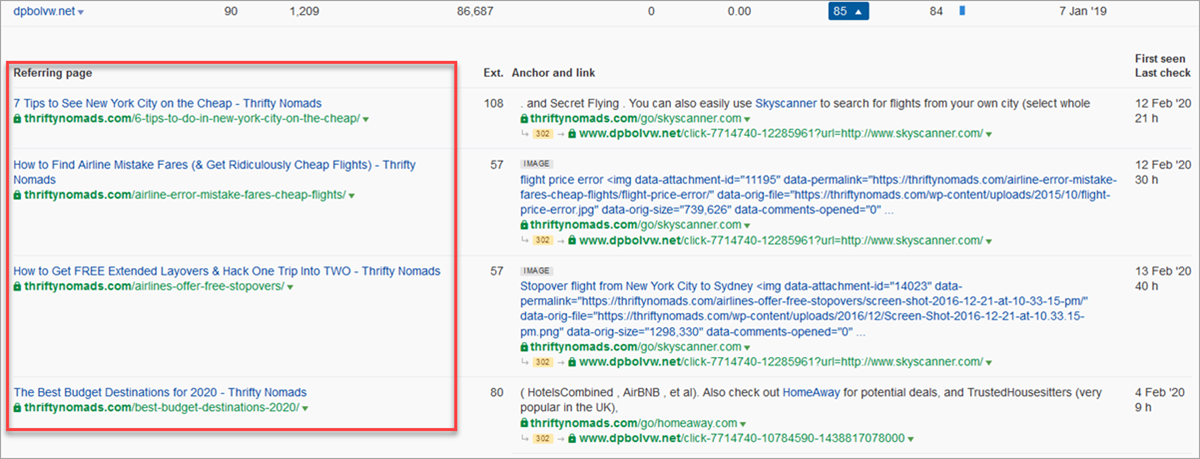The image size is (1200, 459).
Task: Expand caret after the 10784590-1438817078000 URL
Action: coord(911,439)
